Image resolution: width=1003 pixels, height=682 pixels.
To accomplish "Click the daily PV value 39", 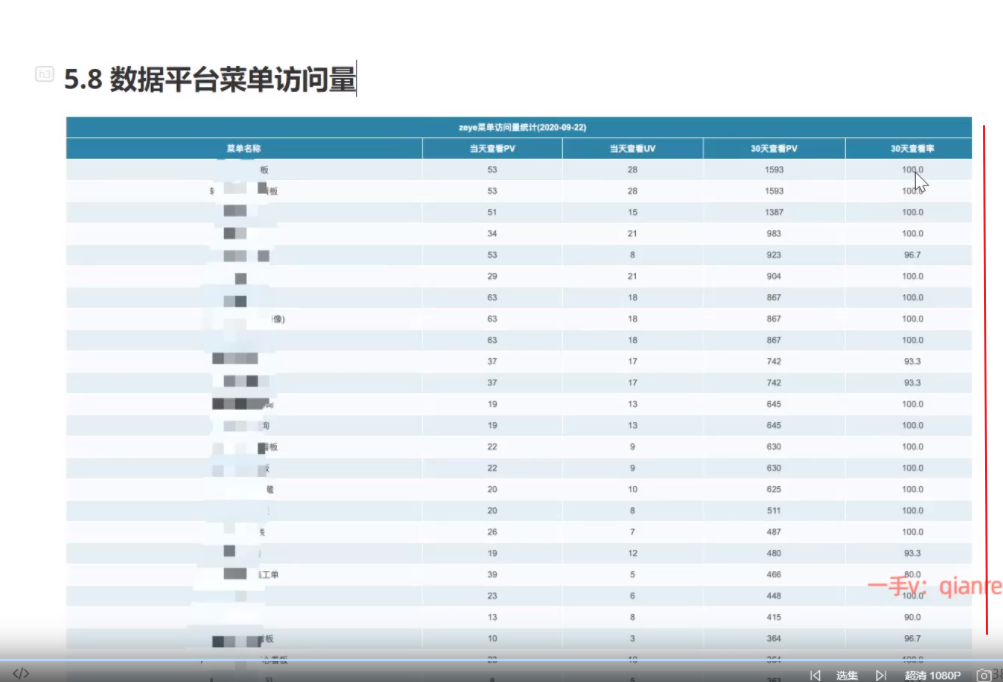I will click(492, 575).
